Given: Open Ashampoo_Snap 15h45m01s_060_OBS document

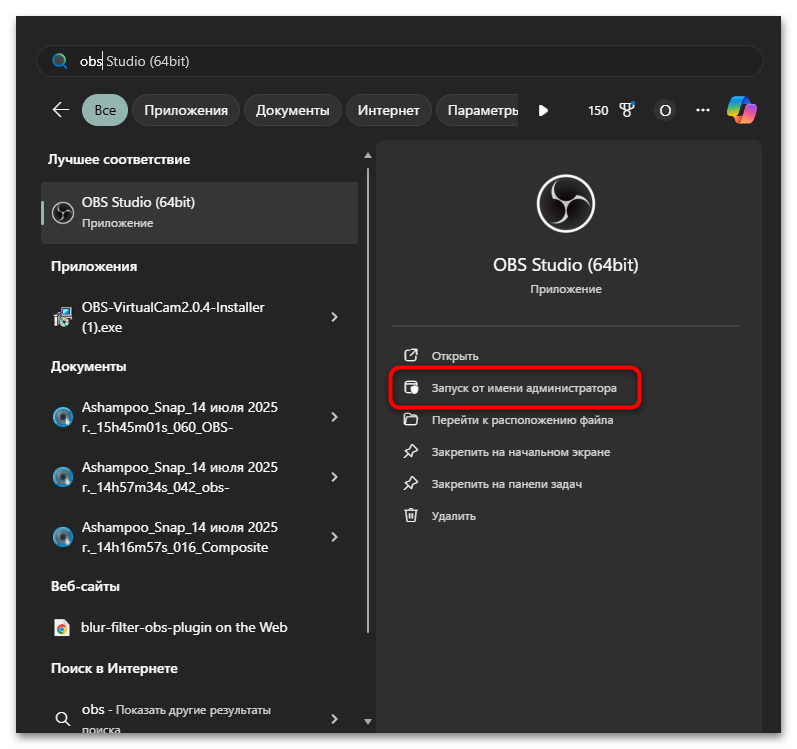Looking at the screenshot, I should (199, 417).
